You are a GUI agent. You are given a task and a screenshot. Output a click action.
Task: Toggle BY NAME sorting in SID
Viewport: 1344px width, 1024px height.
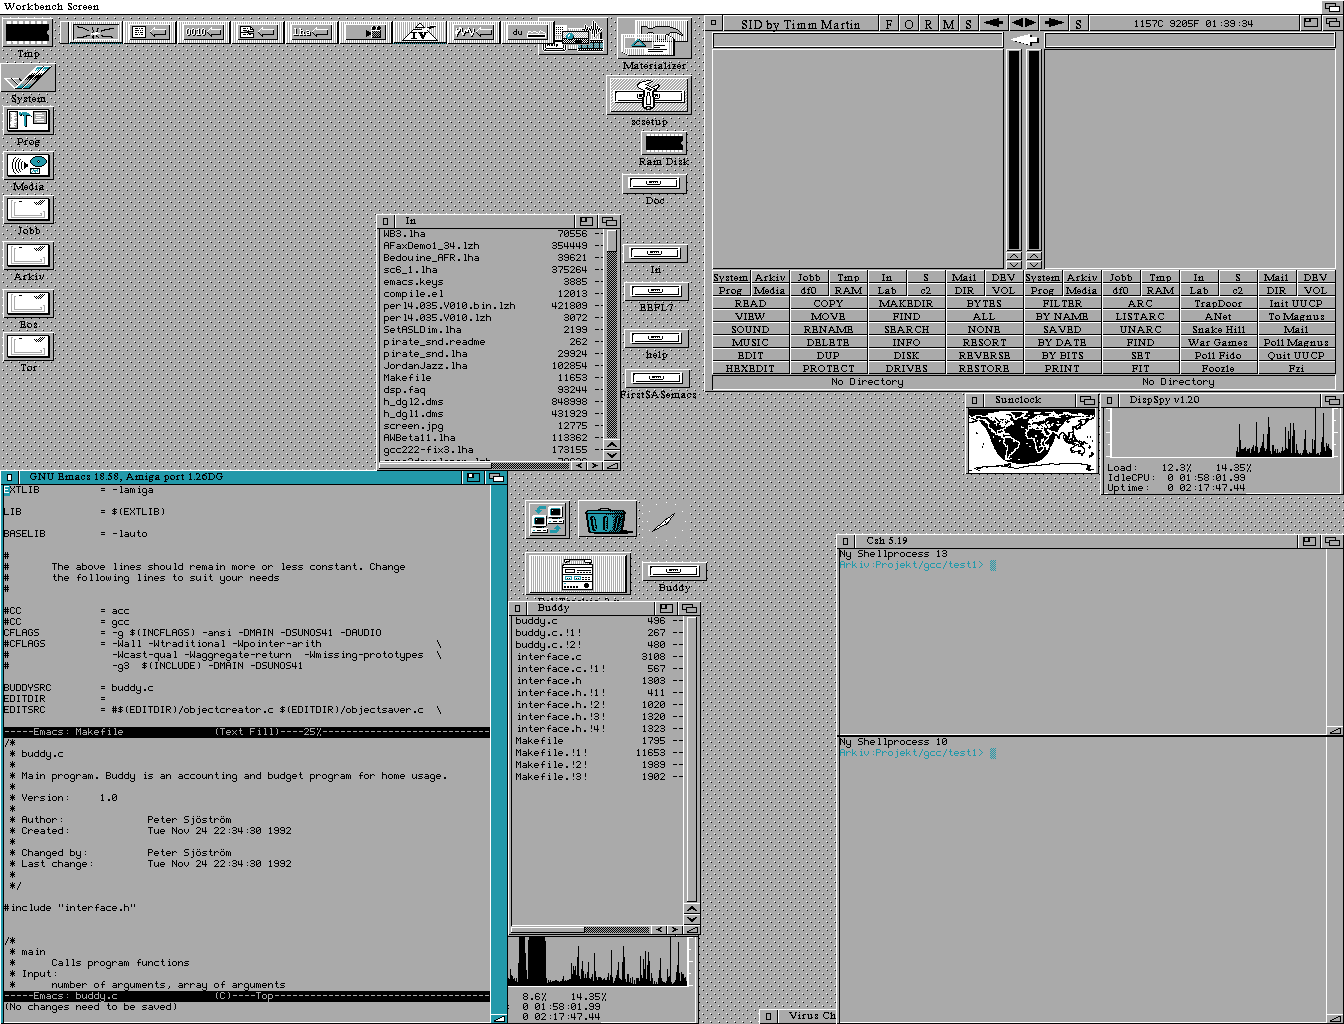[x=1062, y=316]
